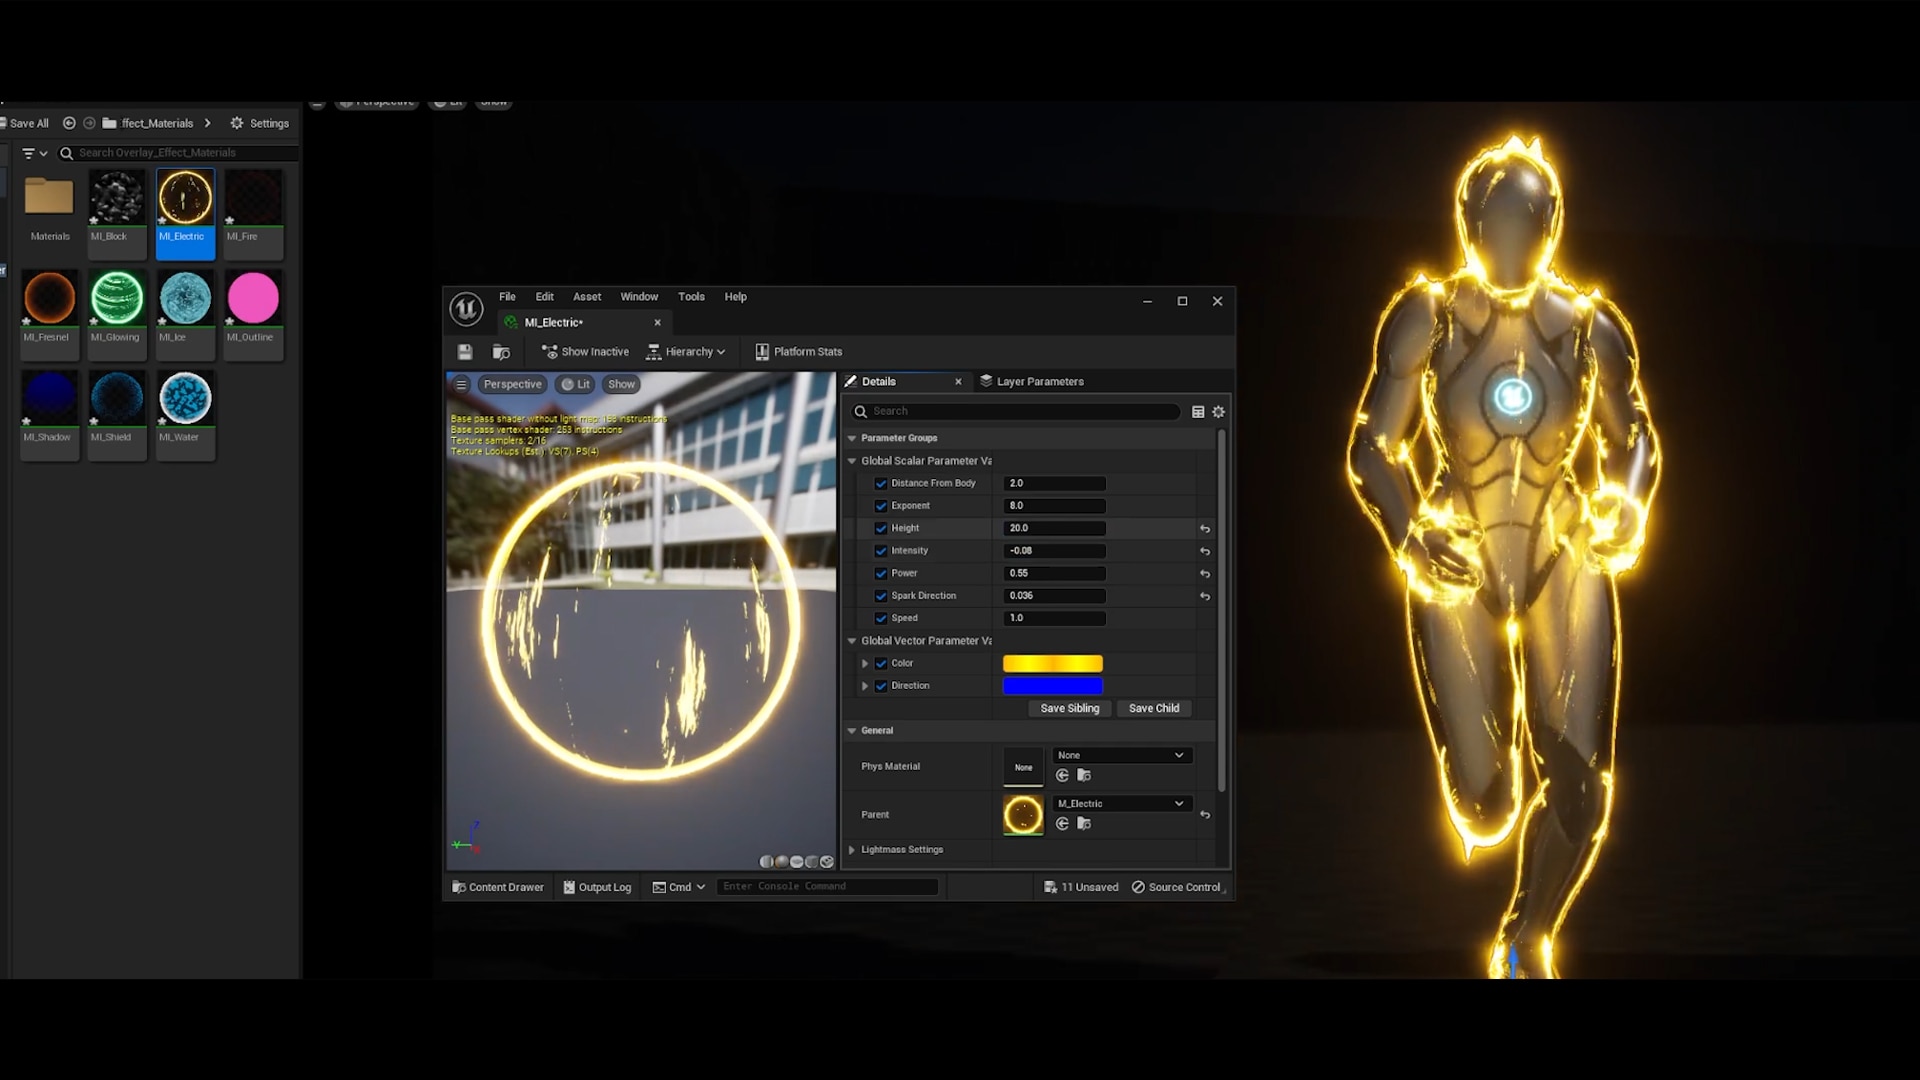The width and height of the screenshot is (1920, 1080).
Task: Open the M_Electric parent material dropdown
Action: 1122,803
